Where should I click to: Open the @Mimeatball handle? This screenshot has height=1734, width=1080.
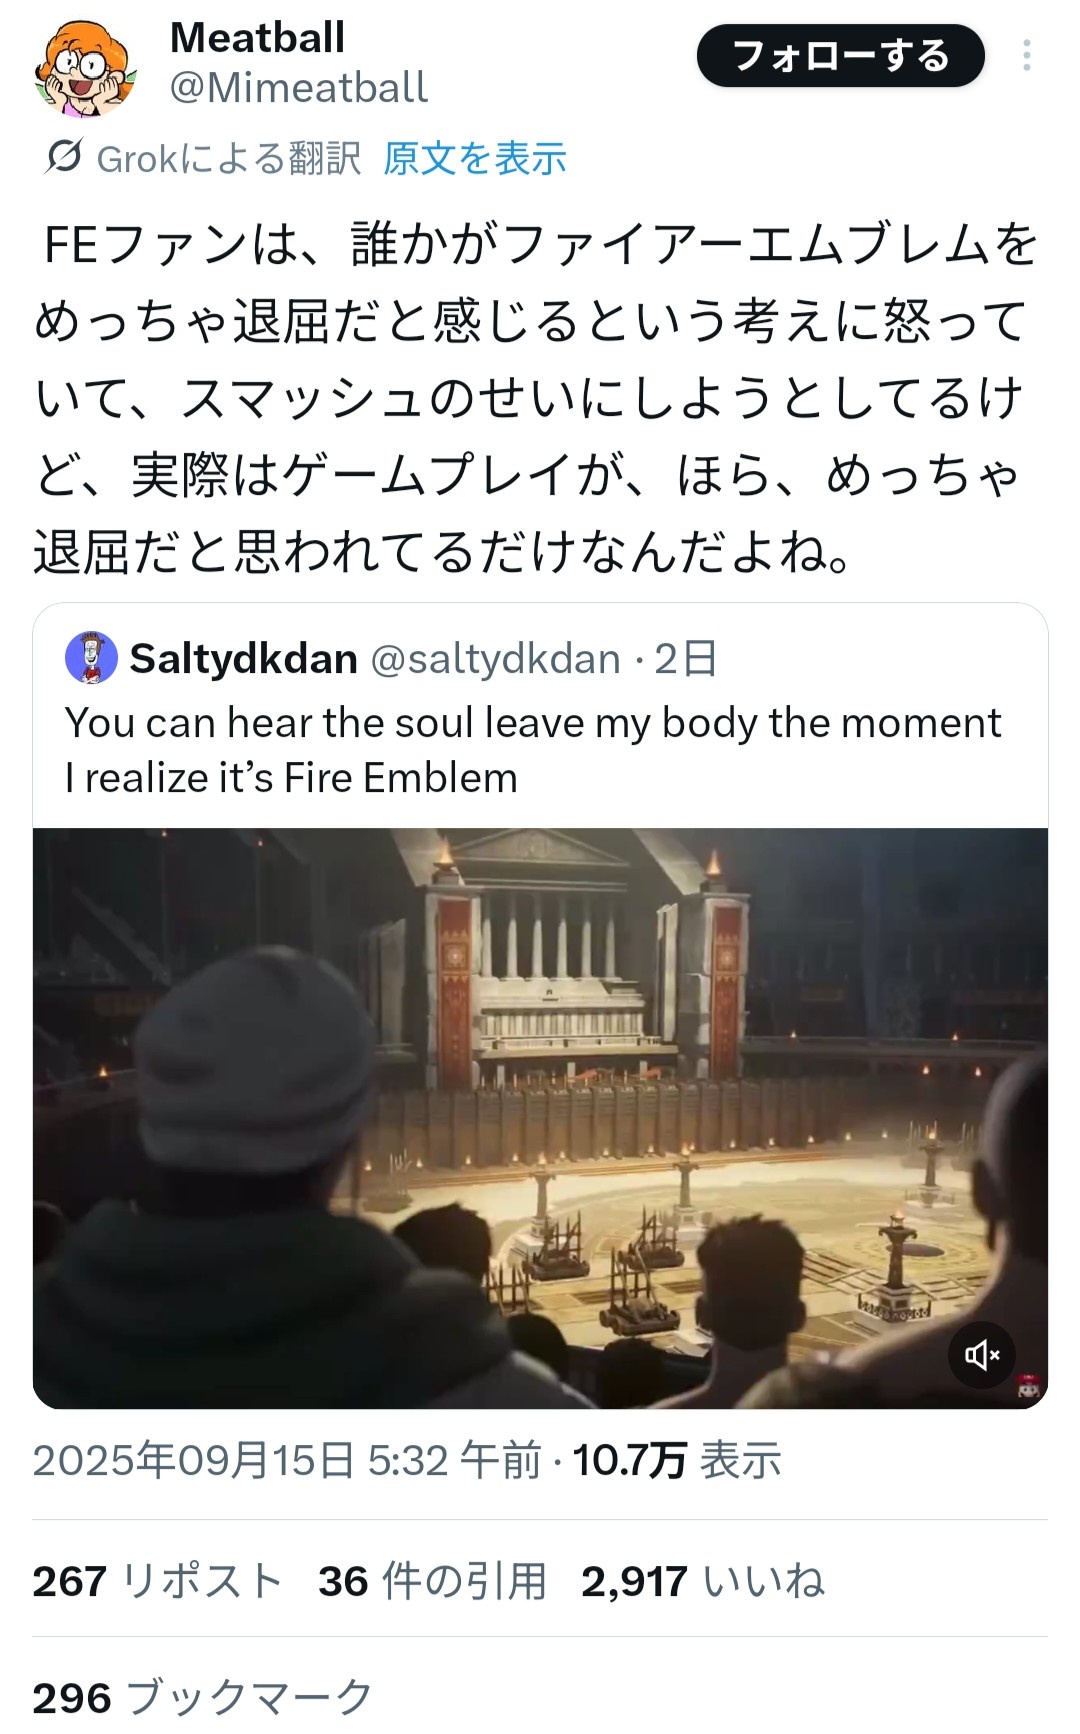click(299, 88)
